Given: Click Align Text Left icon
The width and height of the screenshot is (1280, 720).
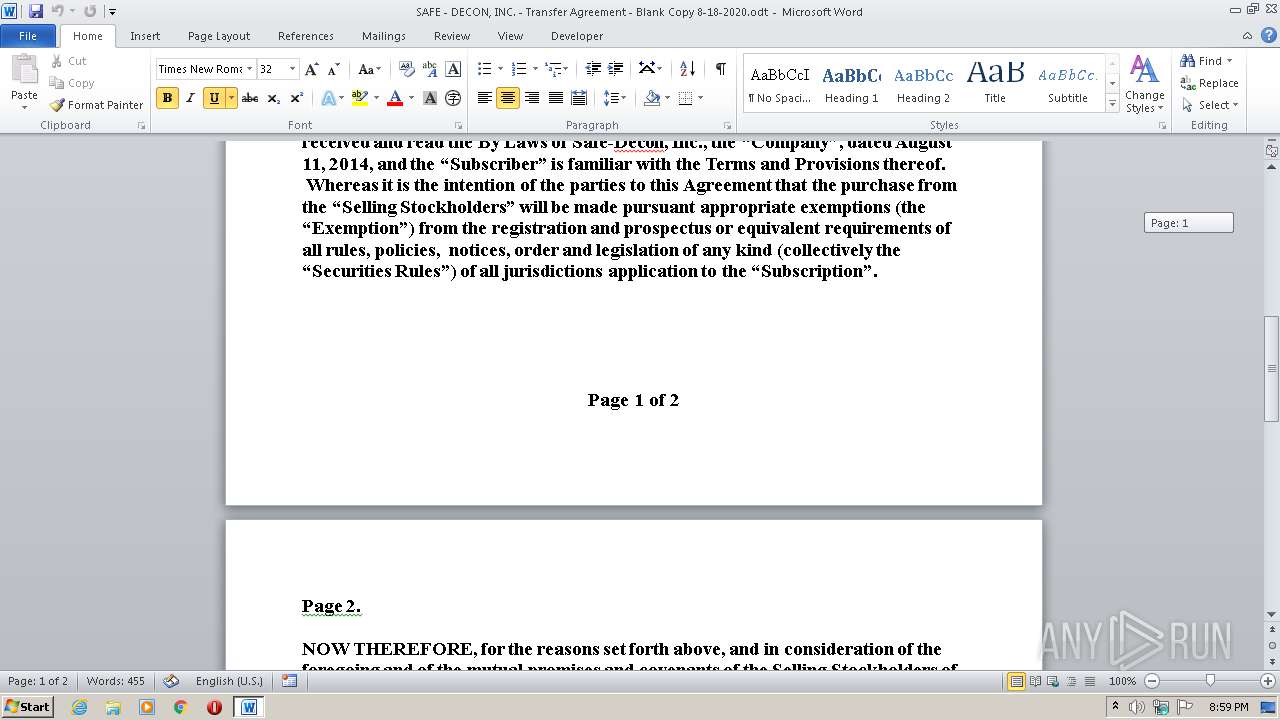Looking at the screenshot, I should coord(485,98).
